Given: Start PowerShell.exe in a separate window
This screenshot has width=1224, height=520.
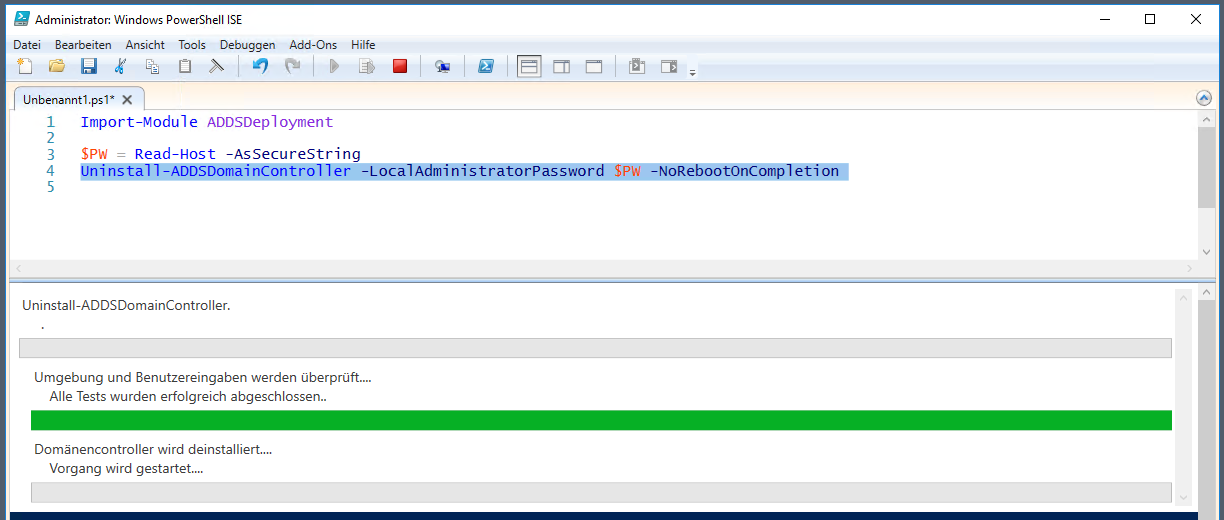Looking at the screenshot, I should tap(485, 66).
